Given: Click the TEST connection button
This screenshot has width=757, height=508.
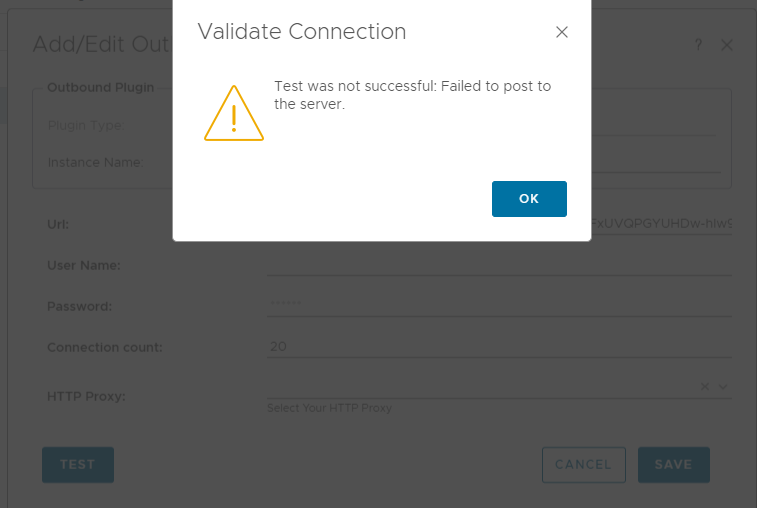Looking at the screenshot, I should click(x=77, y=464).
